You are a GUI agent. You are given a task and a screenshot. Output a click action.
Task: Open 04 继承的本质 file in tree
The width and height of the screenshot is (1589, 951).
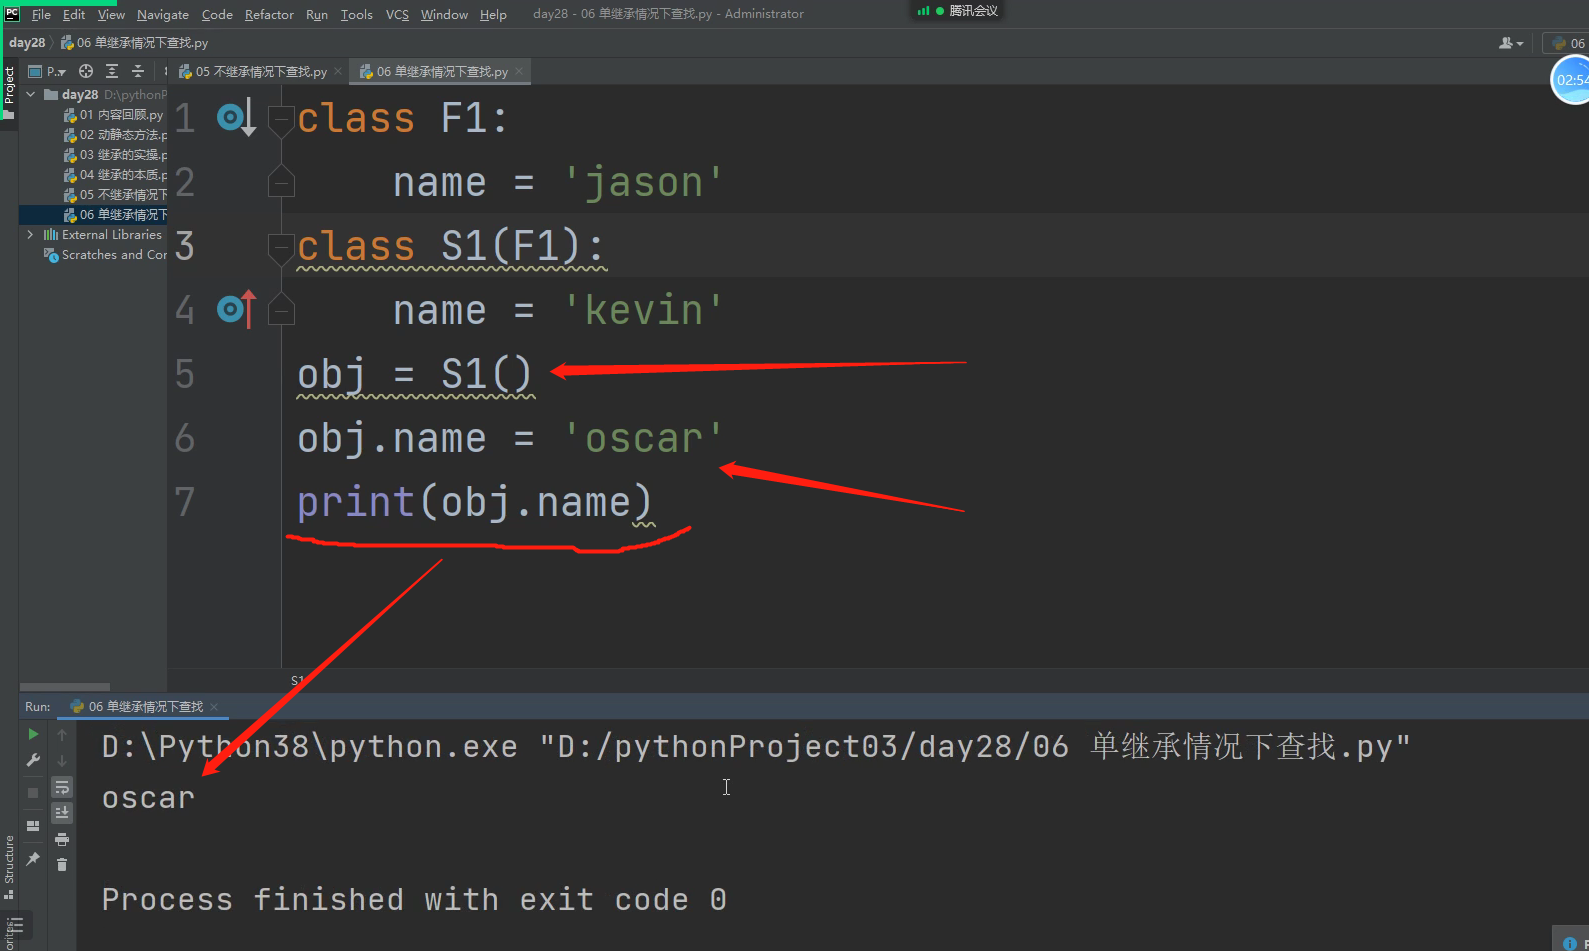(x=114, y=175)
